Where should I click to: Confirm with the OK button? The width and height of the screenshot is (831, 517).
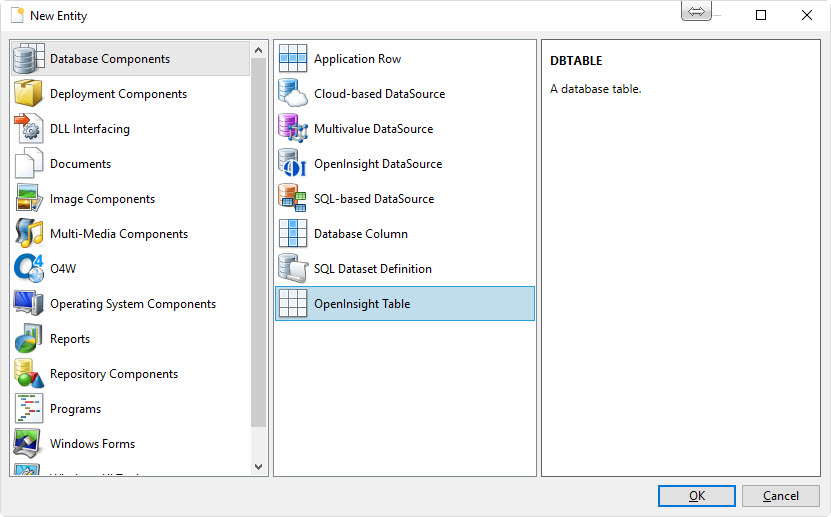[x=696, y=496]
